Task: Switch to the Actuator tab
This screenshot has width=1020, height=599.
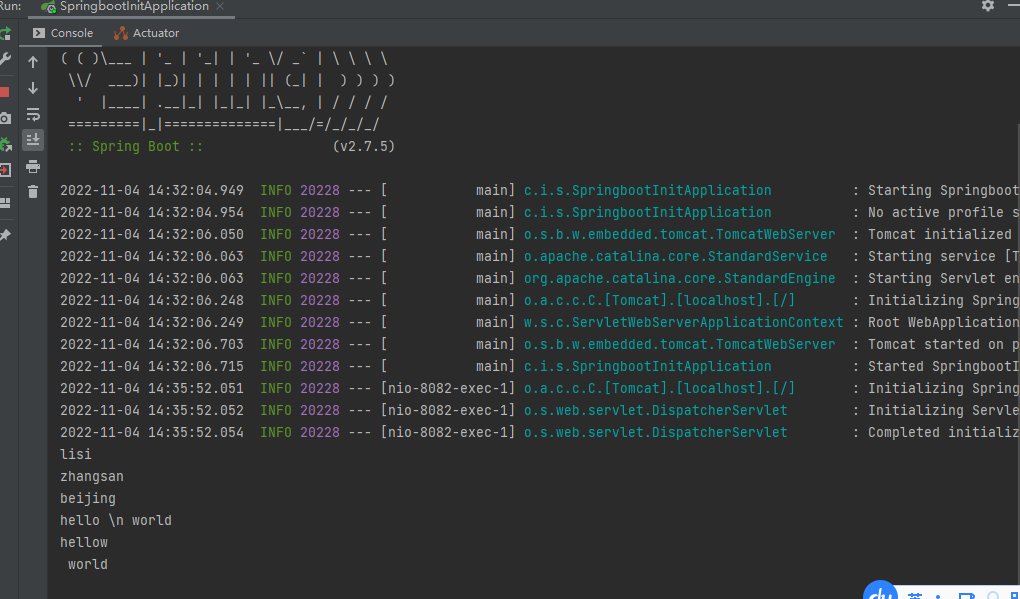Action: tap(146, 33)
